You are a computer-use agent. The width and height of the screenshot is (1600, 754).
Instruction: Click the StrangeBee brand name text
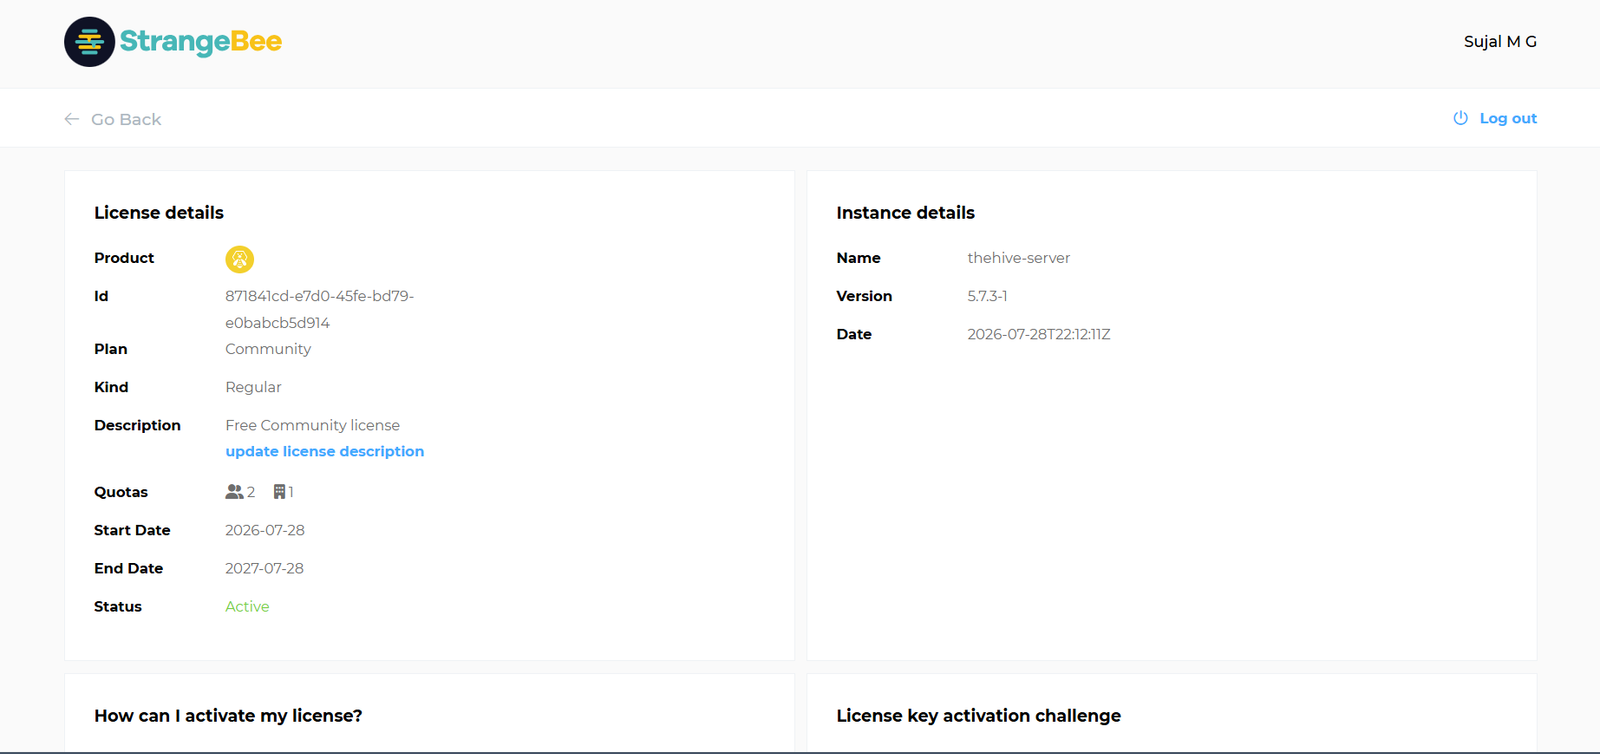tap(201, 42)
